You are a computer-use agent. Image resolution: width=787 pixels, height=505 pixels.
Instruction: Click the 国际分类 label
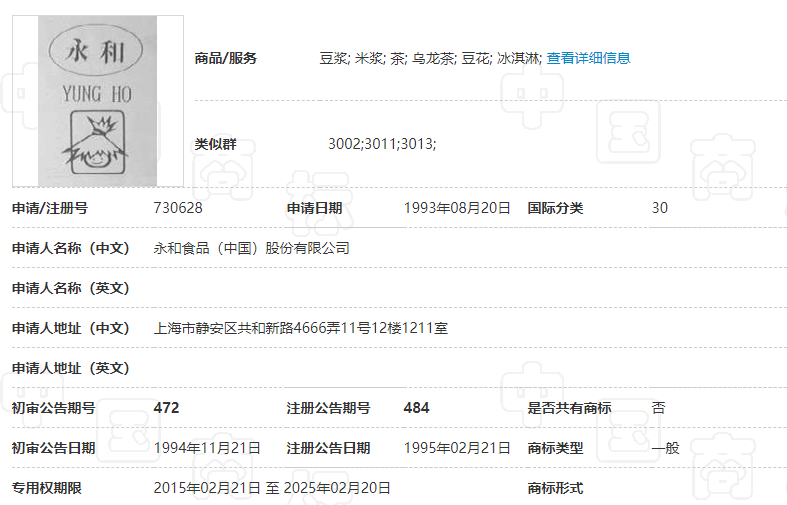555,208
